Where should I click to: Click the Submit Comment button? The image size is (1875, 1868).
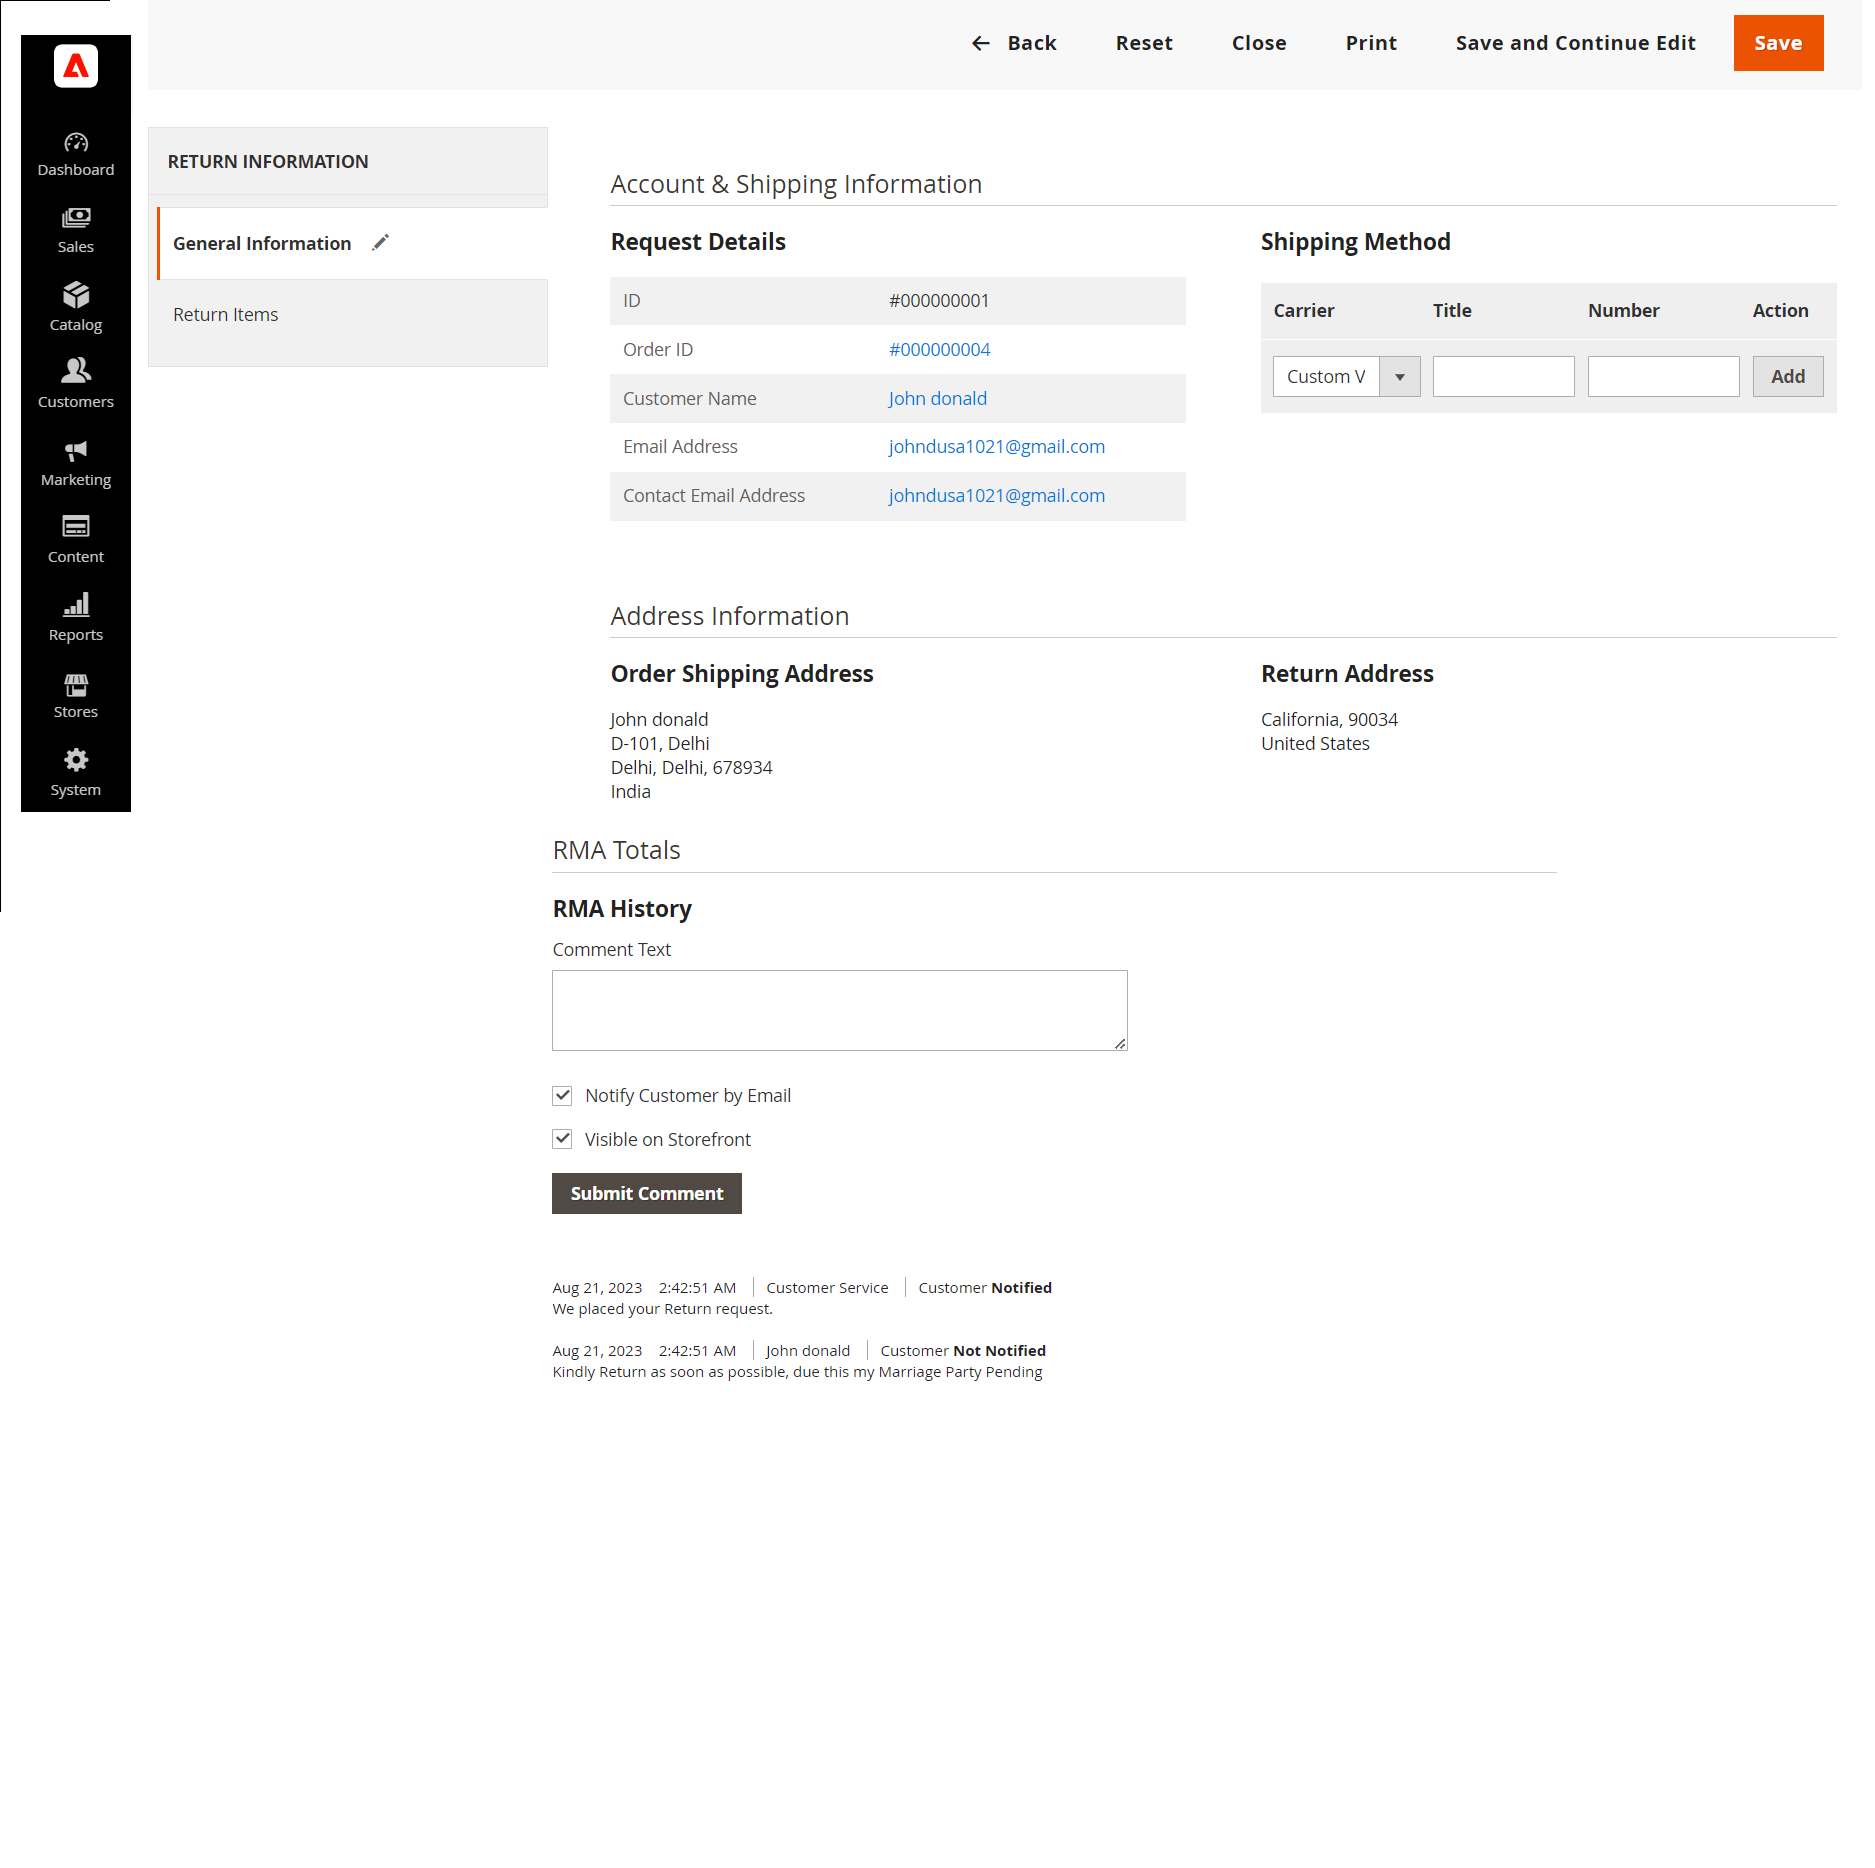tap(647, 1194)
